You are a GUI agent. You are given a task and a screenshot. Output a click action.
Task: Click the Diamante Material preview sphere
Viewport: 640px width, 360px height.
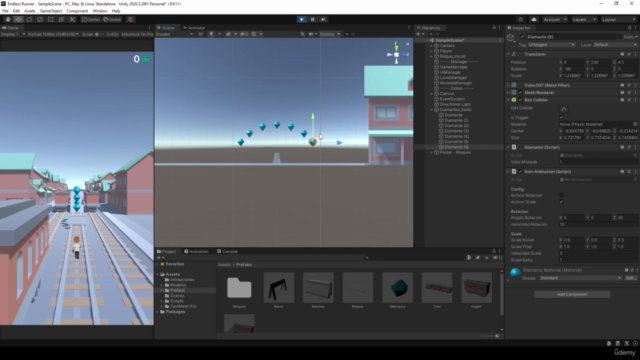tap(515, 273)
